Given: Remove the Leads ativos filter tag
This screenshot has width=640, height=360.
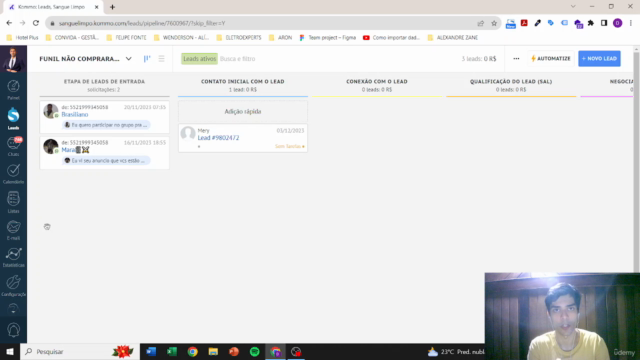Looking at the screenshot, I should (x=199, y=59).
